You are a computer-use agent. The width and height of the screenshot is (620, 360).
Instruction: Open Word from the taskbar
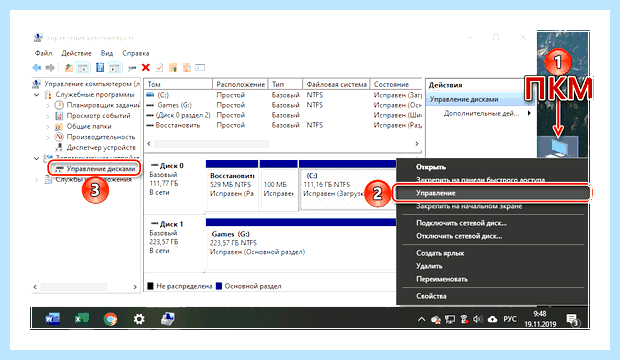[52, 318]
